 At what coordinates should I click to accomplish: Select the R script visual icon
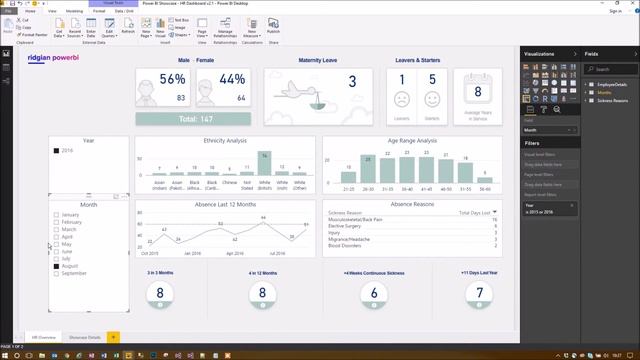tap(545, 99)
